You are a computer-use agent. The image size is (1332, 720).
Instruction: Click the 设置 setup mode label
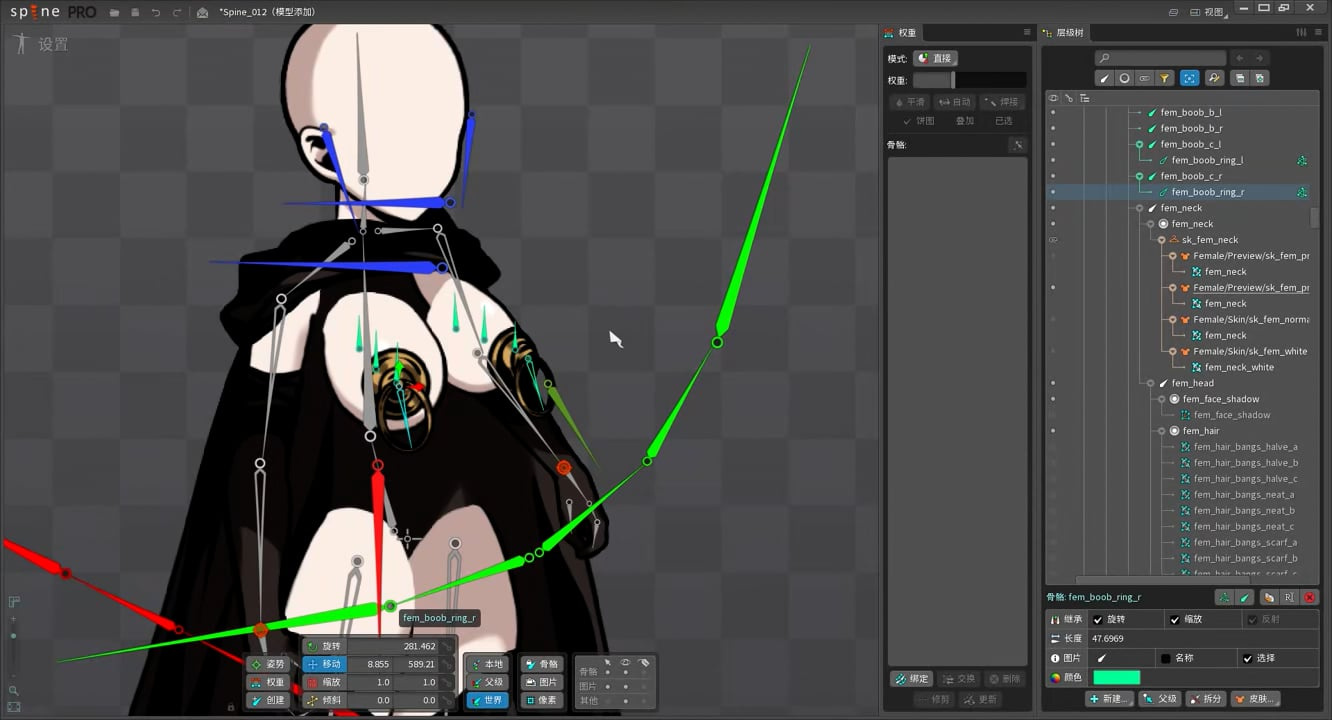tap(53, 45)
